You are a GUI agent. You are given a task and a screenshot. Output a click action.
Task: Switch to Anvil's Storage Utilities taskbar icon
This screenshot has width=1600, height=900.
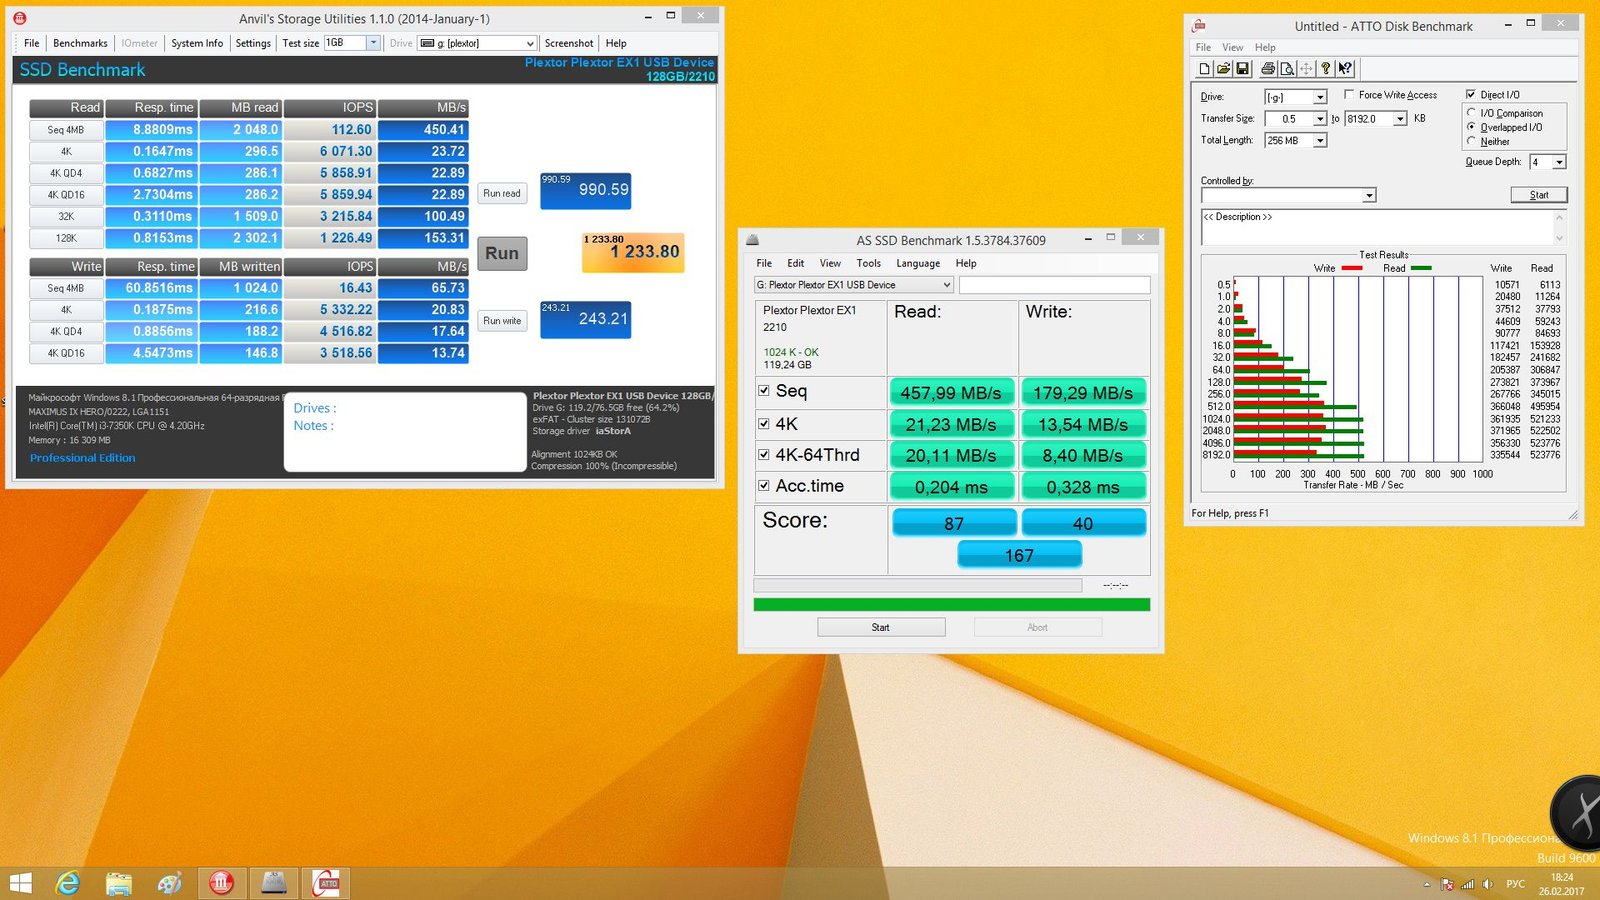222,883
